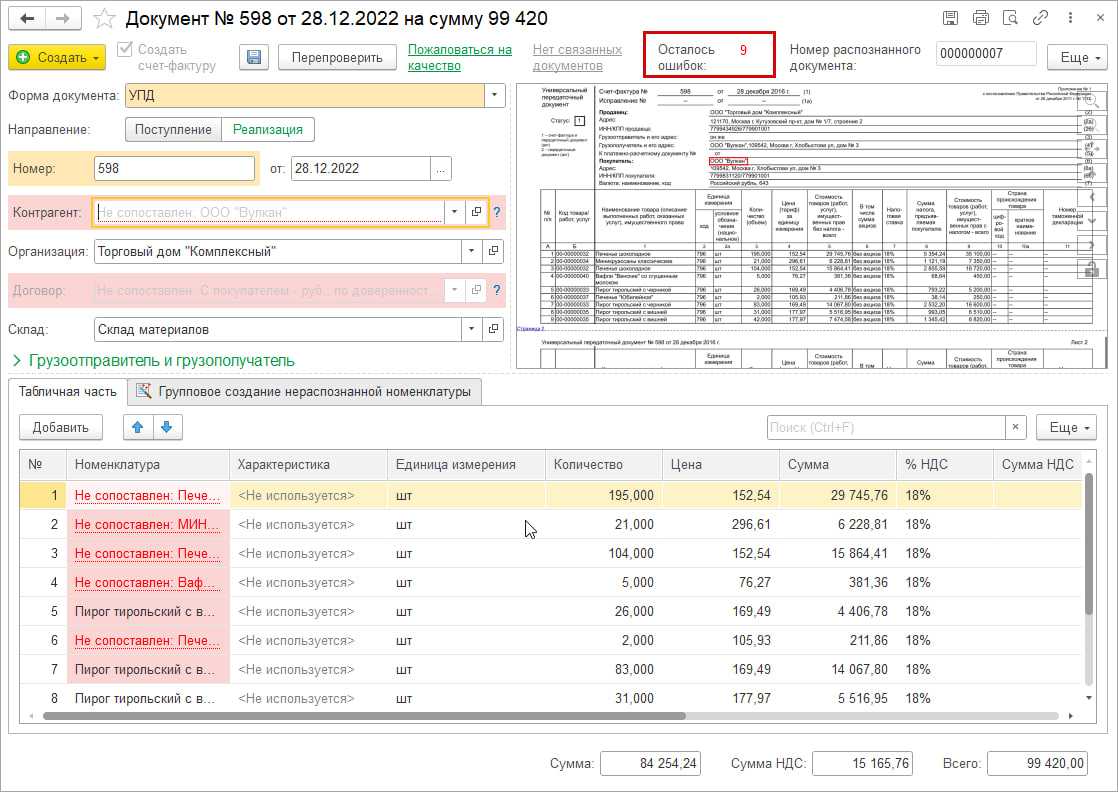Move row up with blue up arrow
This screenshot has width=1118, height=792.
(138, 427)
